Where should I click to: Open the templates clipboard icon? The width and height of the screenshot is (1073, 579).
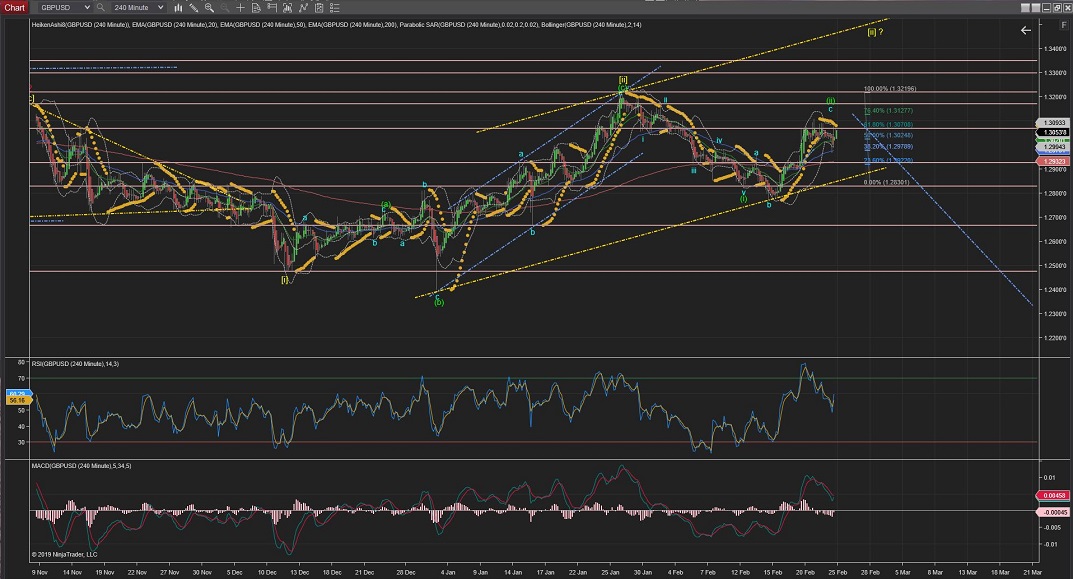tap(318, 8)
